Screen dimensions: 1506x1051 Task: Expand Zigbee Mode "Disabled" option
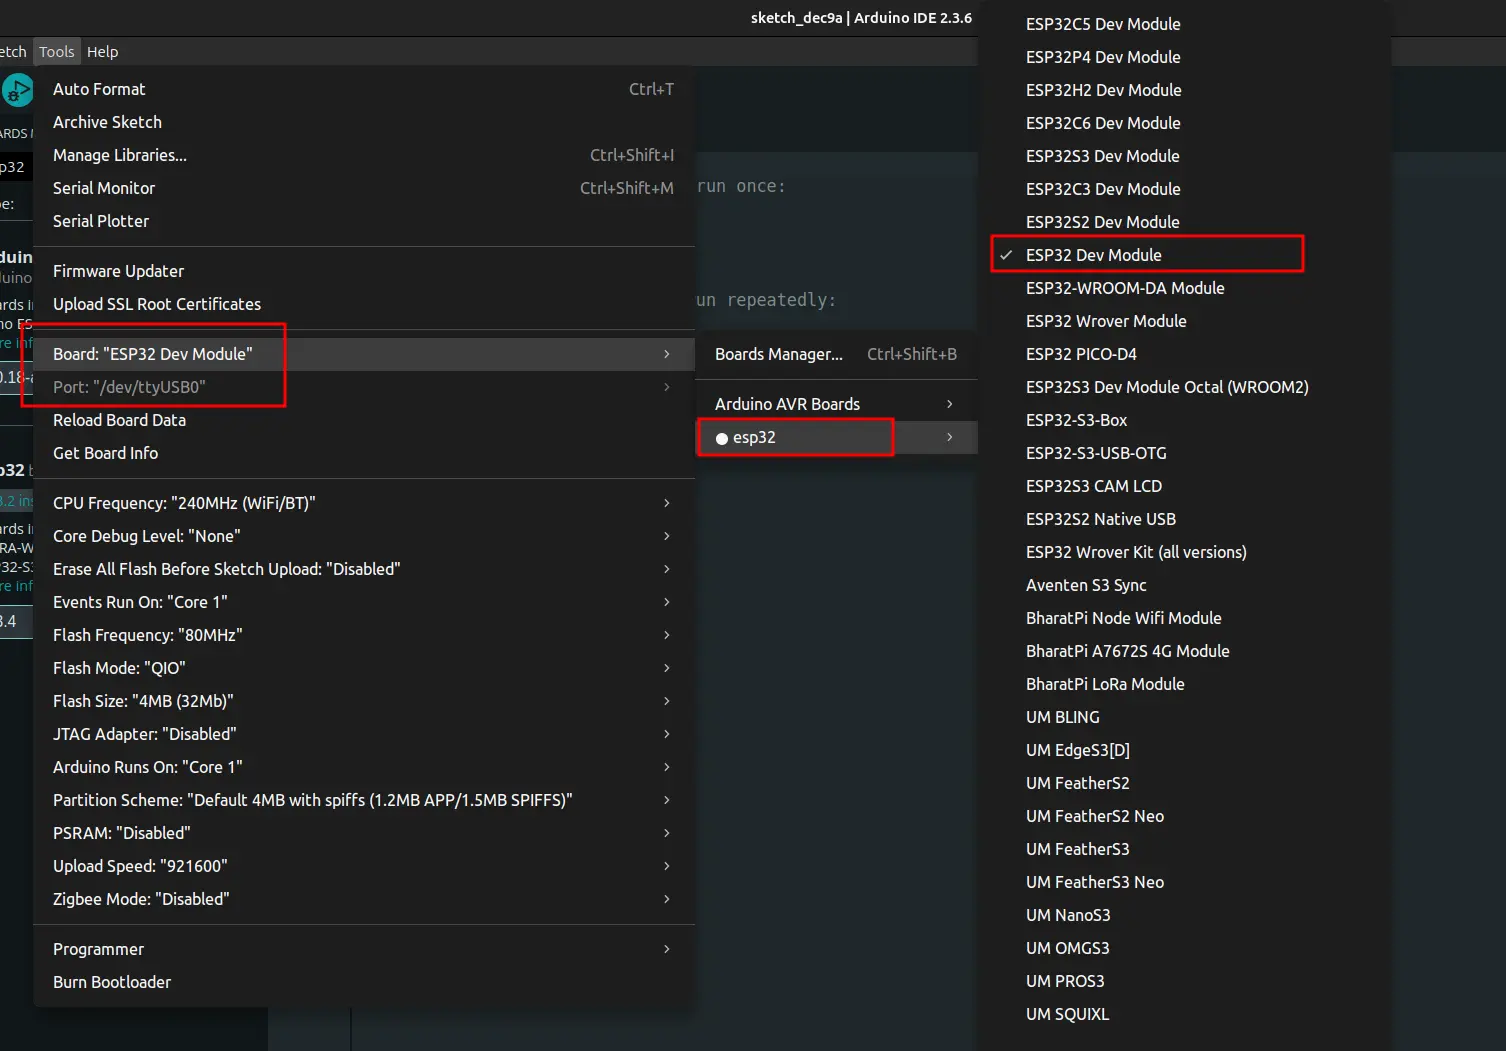[364, 899]
